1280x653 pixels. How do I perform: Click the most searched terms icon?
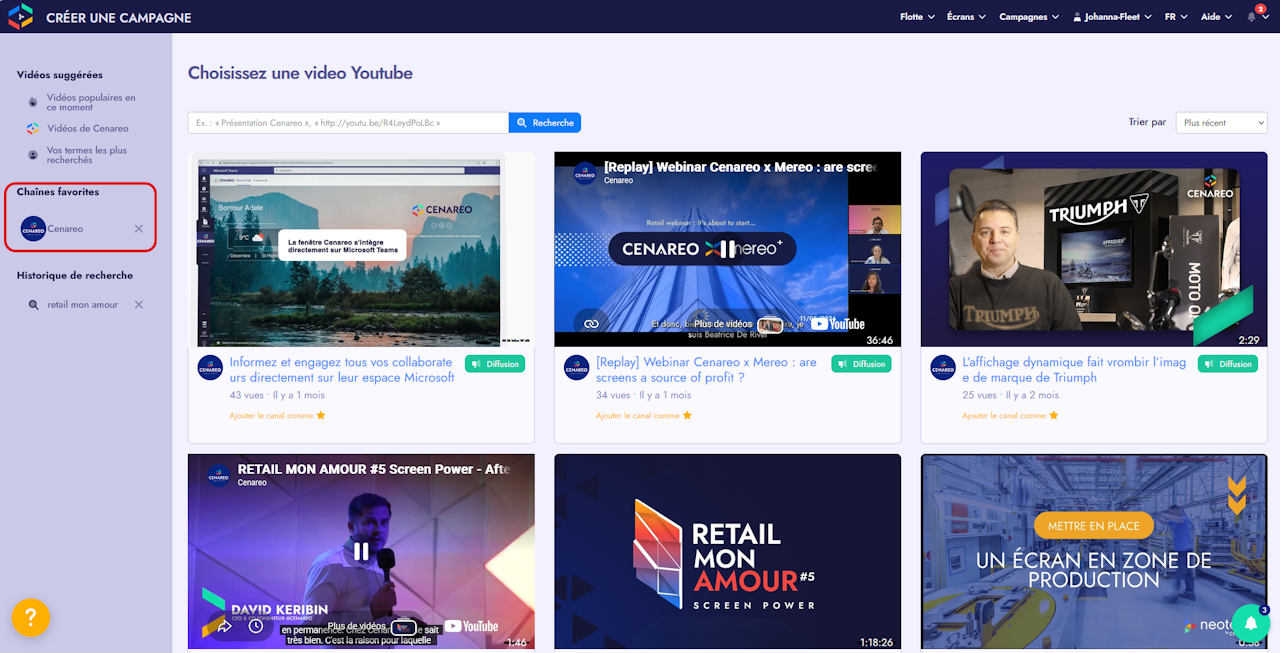33,155
